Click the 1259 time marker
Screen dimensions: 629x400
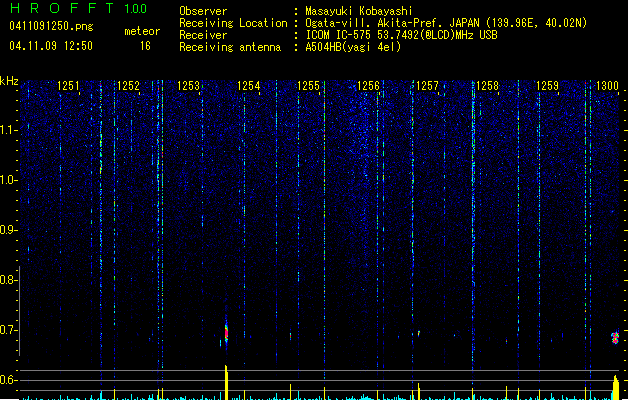pos(547,86)
